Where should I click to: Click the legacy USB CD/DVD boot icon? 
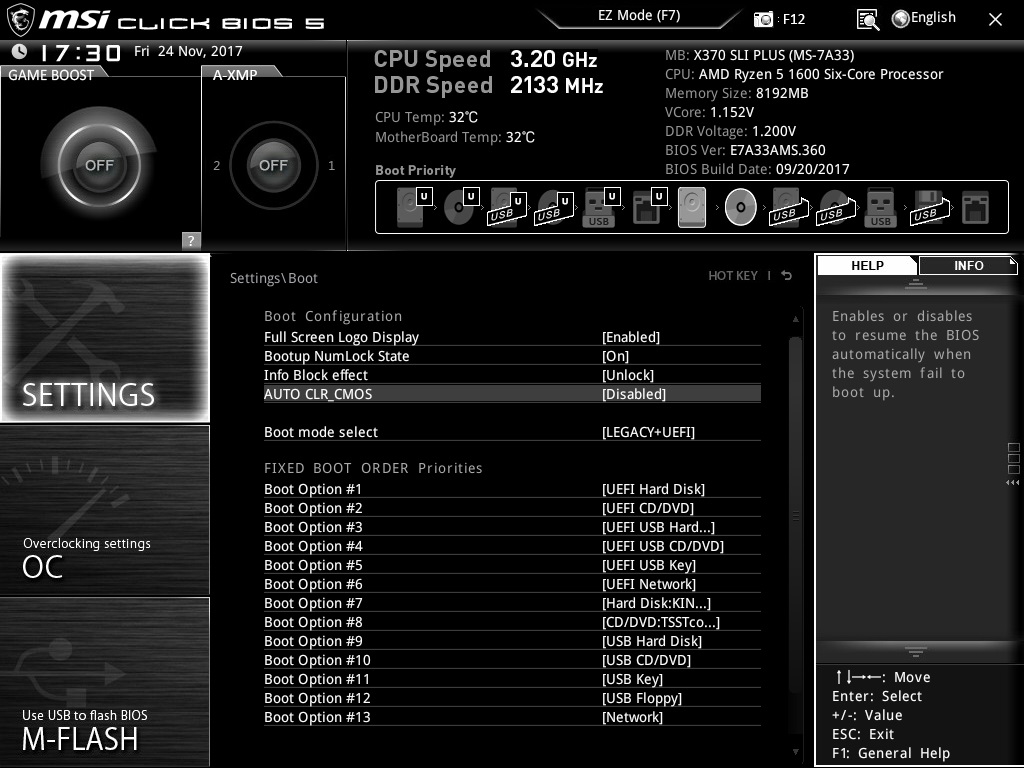point(836,208)
